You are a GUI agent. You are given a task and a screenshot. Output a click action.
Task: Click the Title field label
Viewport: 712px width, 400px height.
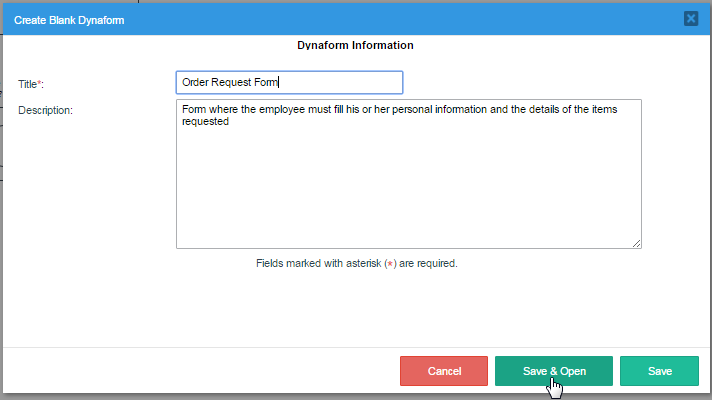(30, 84)
